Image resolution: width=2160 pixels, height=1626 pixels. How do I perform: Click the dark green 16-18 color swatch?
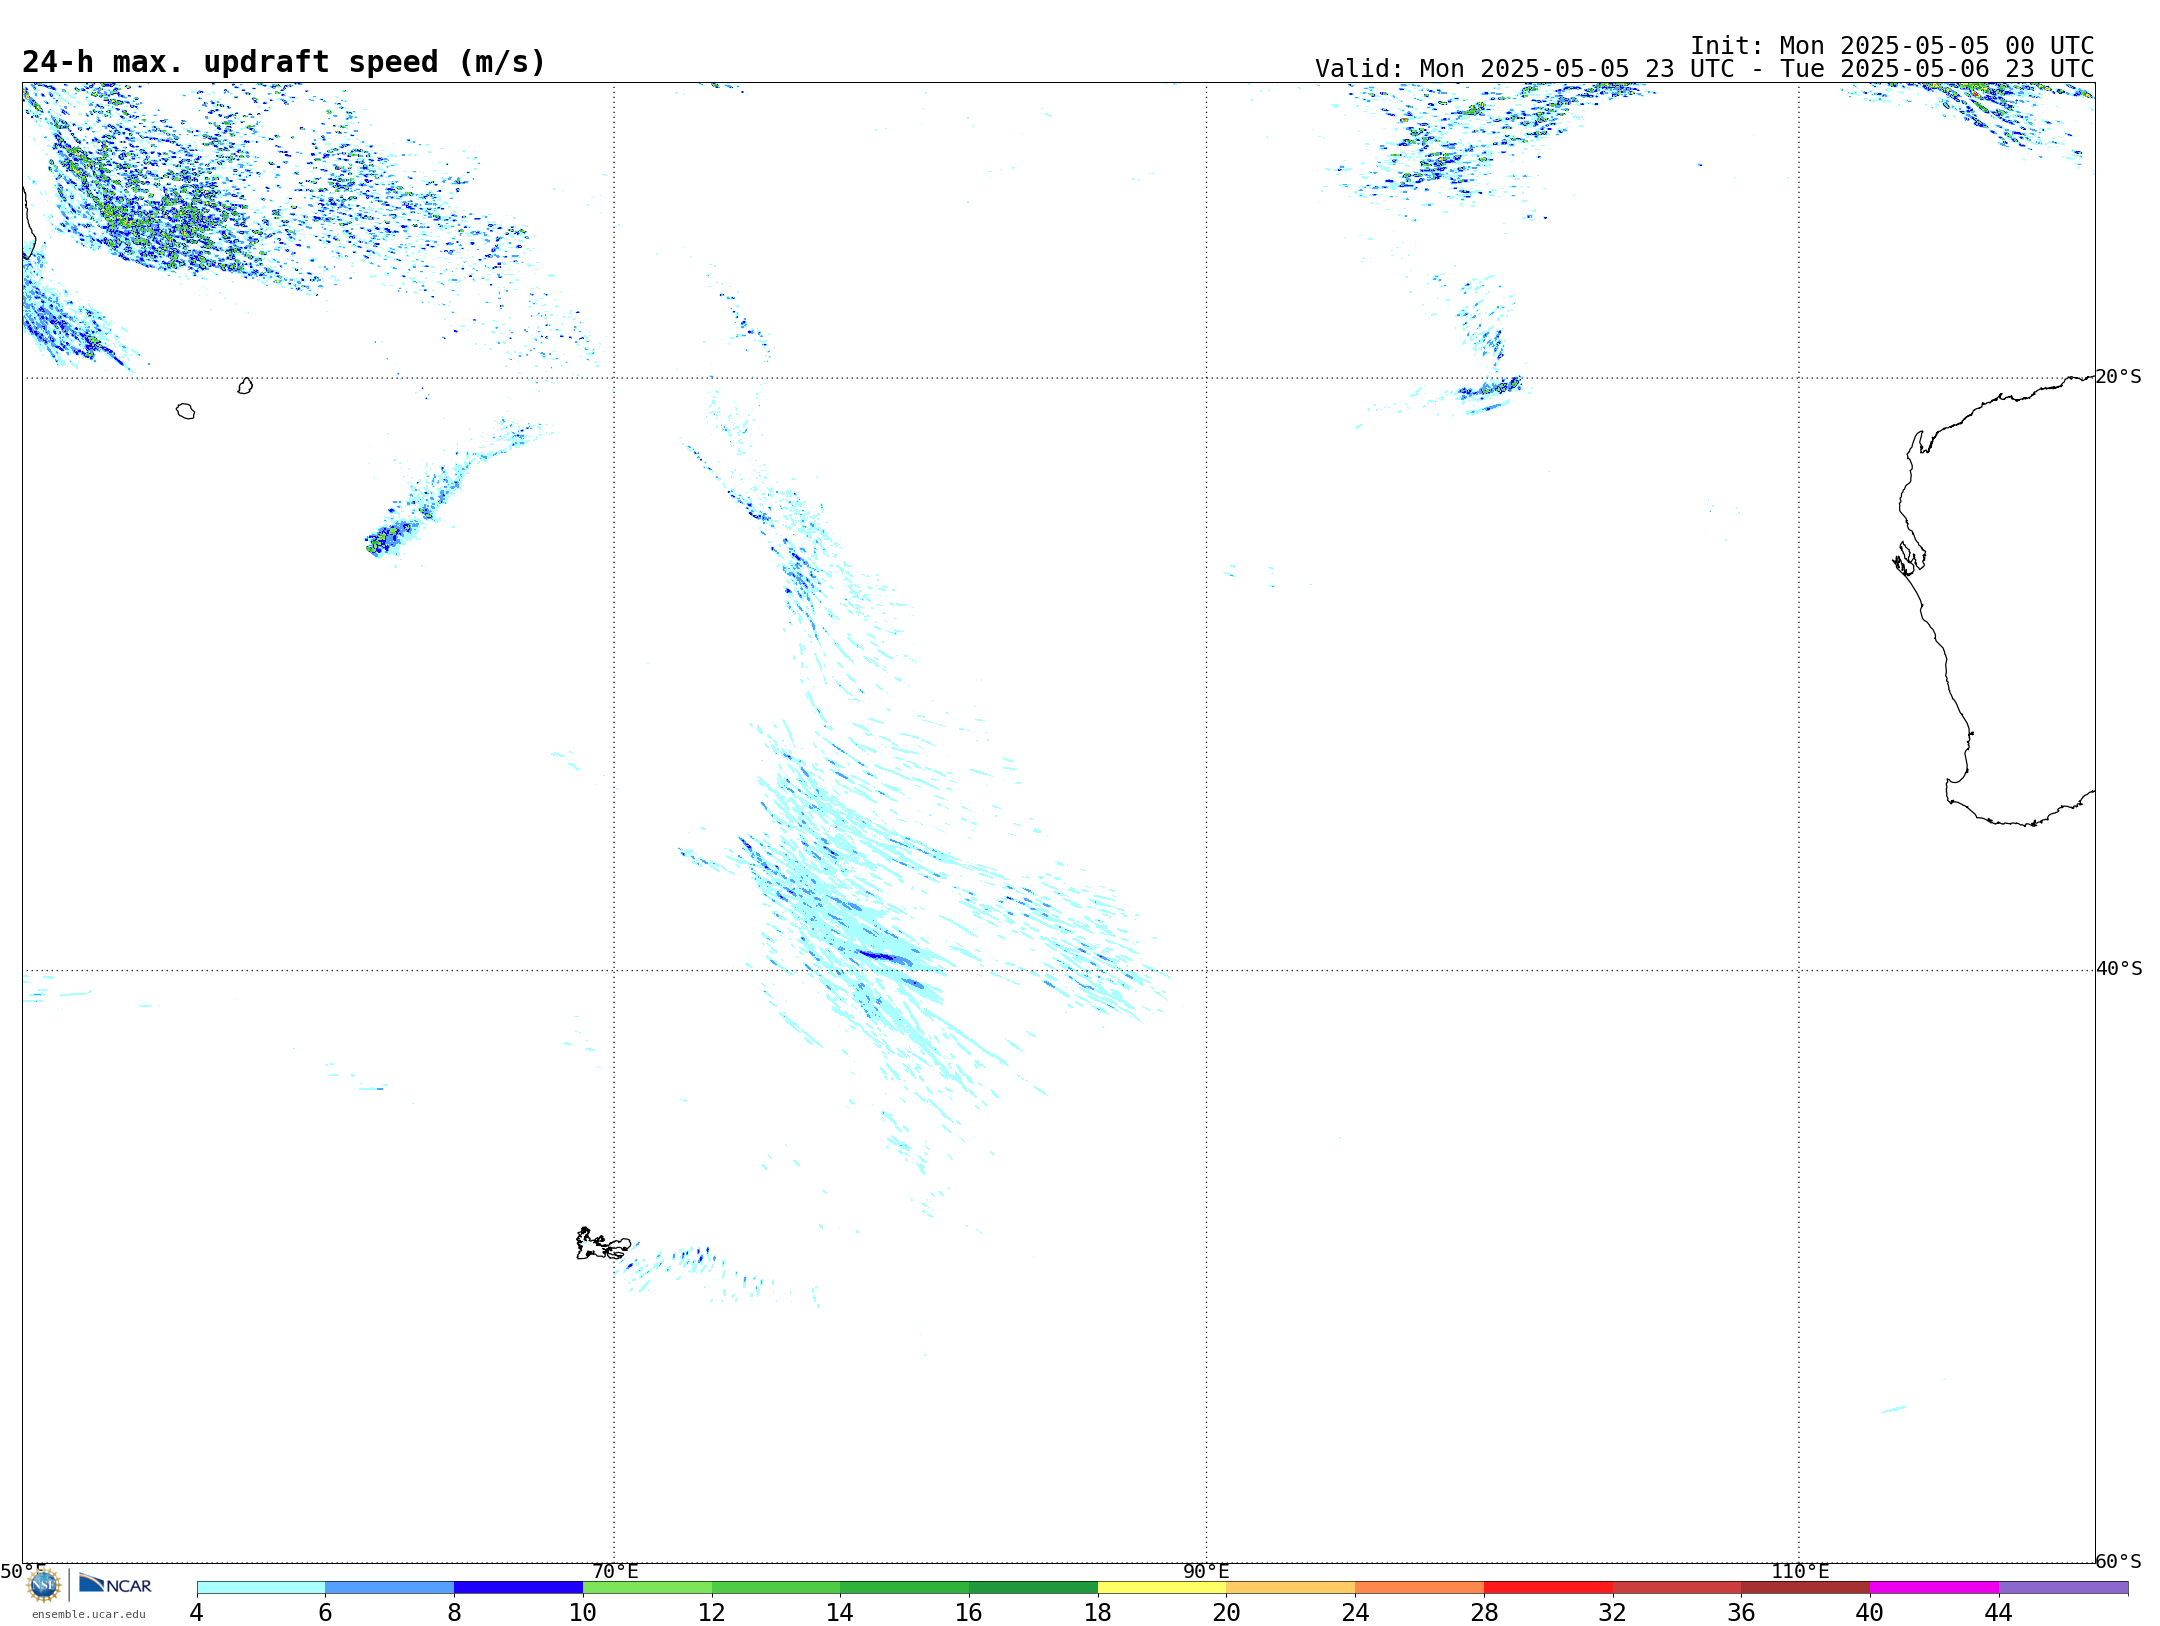pyautogui.click(x=1034, y=1587)
